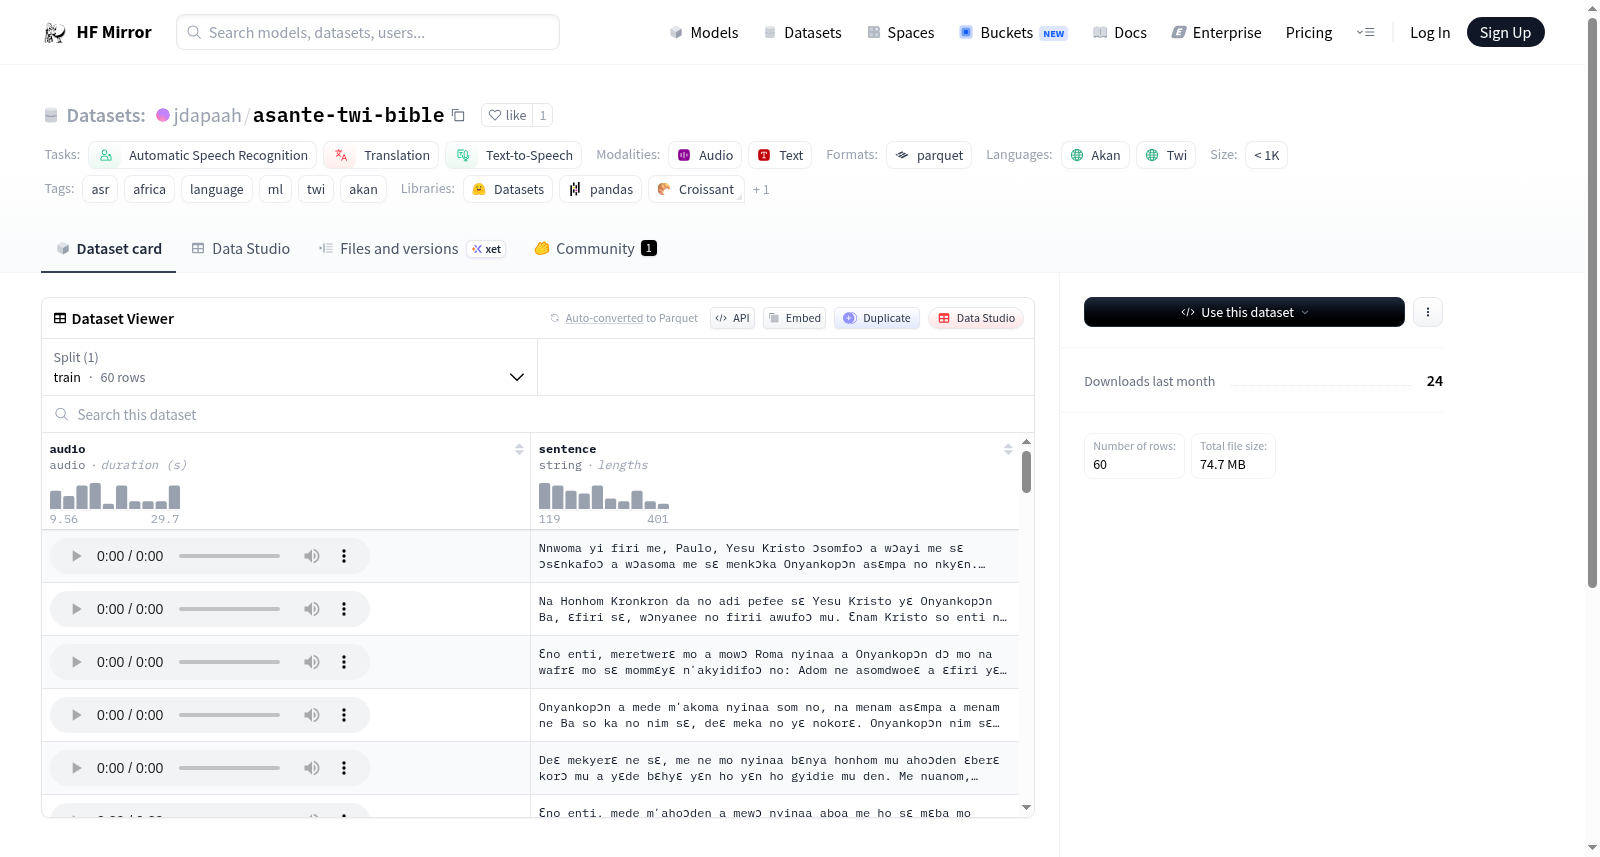
Task: Go to Datasets in top navigation
Action: (802, 32)
